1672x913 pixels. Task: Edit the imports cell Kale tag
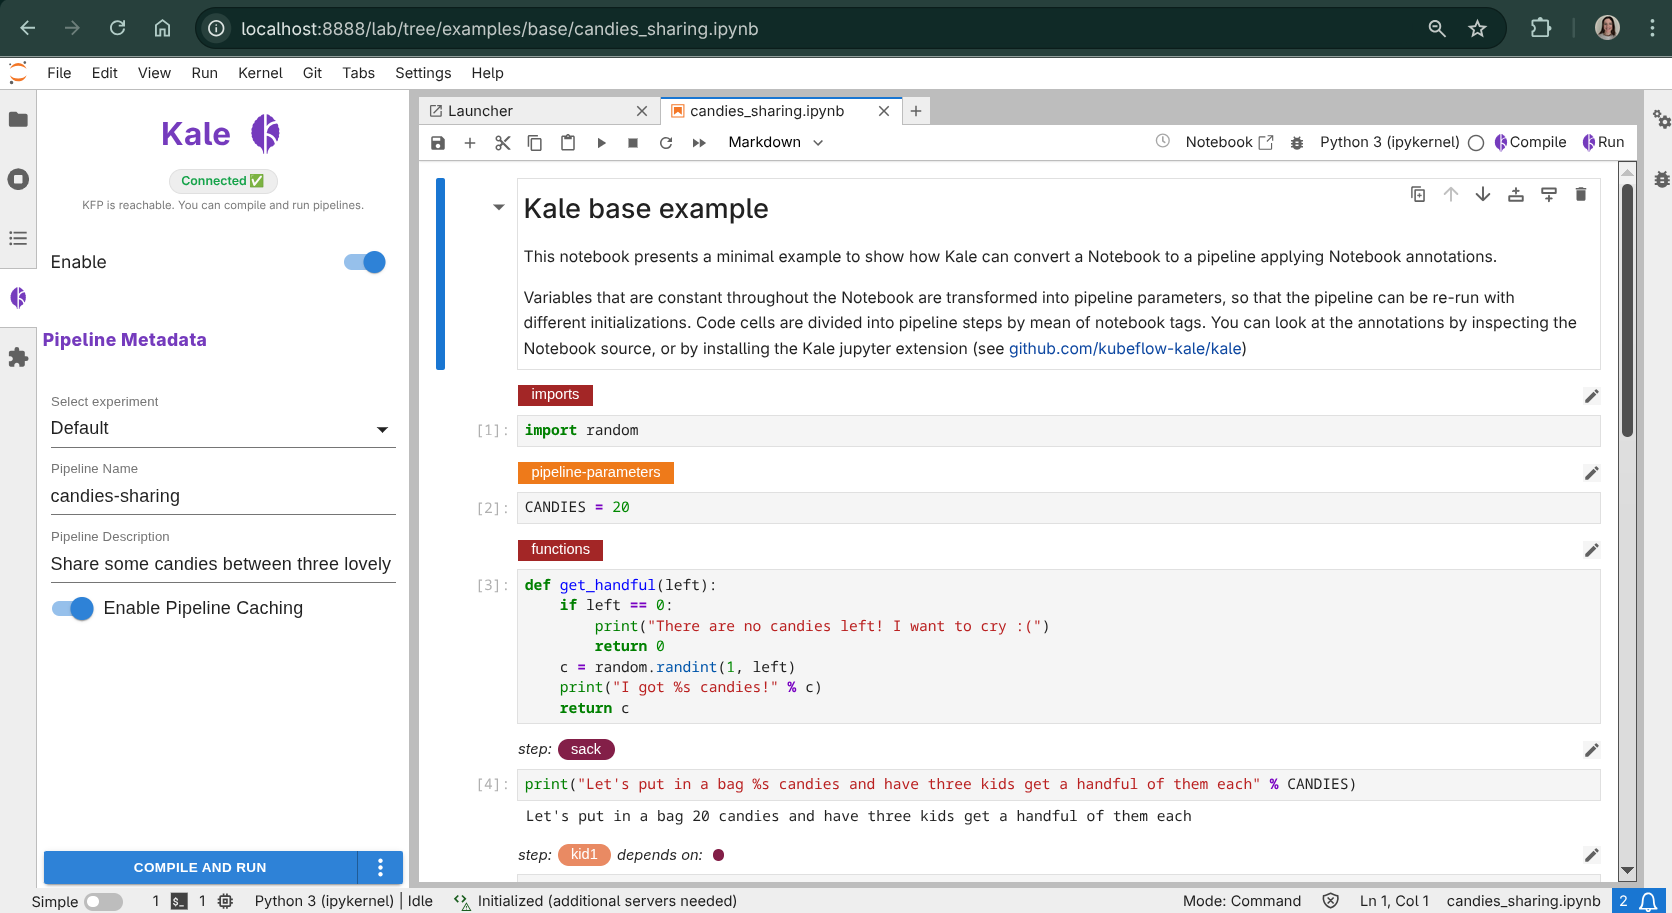[1592, 396]
